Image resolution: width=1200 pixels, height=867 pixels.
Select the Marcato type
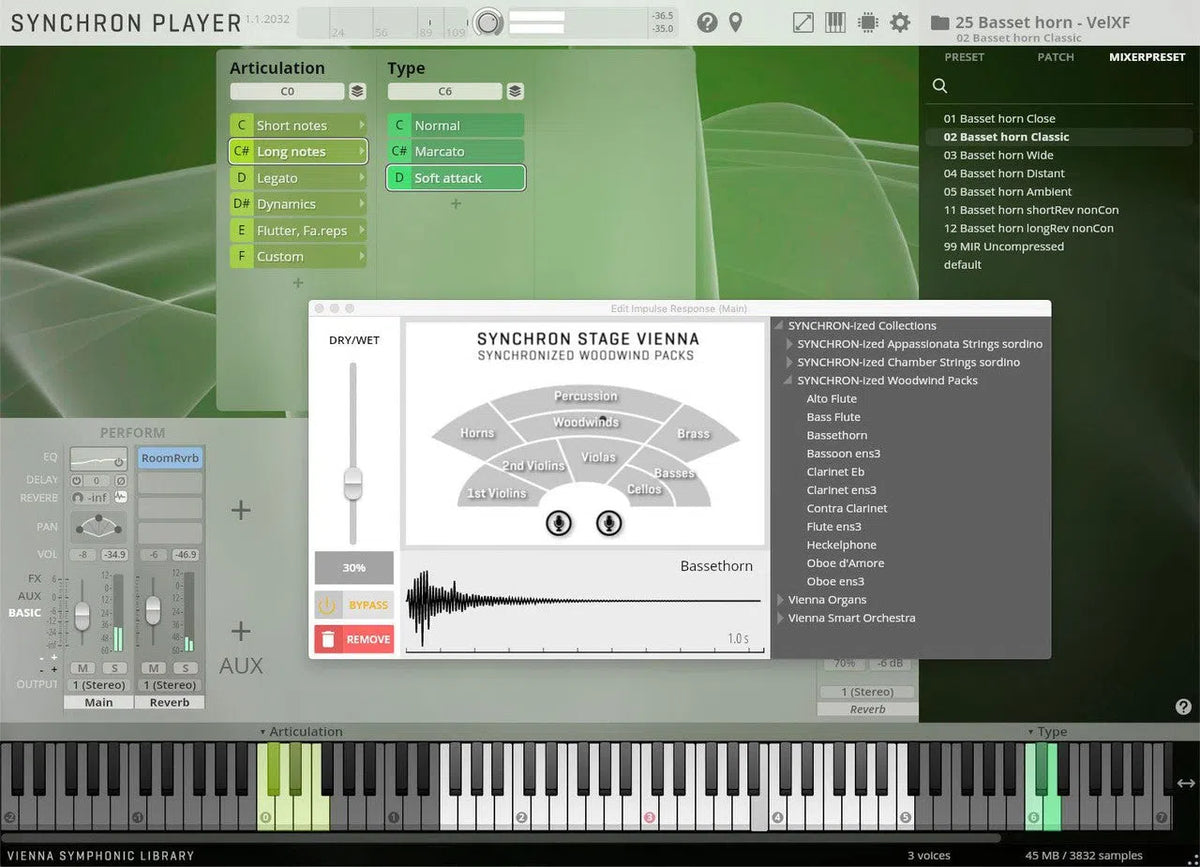coord(455,152)
